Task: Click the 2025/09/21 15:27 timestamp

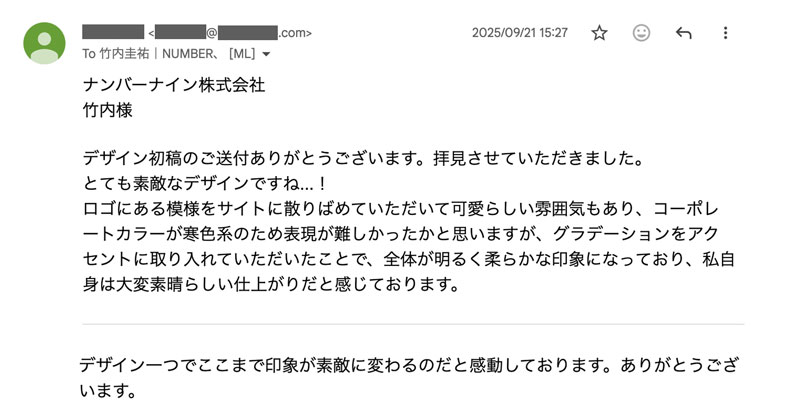Action: [x=519, y=33]
